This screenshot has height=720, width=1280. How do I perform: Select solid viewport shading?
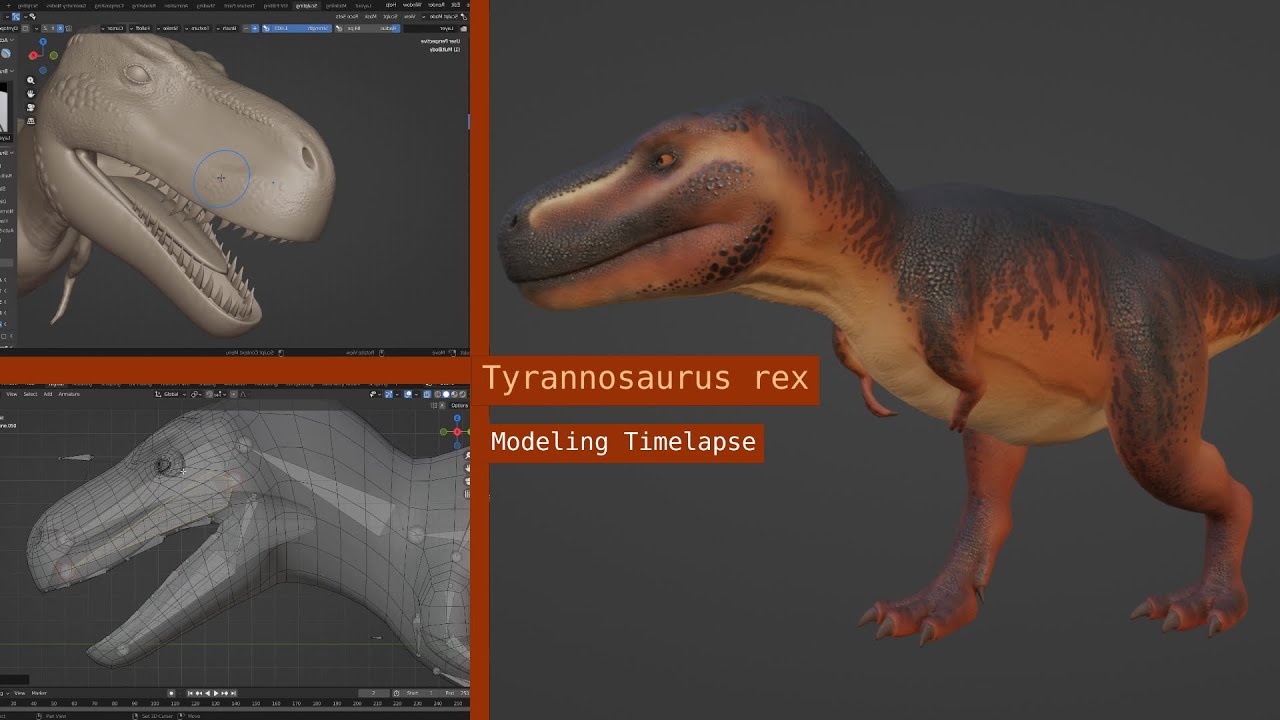446,394
